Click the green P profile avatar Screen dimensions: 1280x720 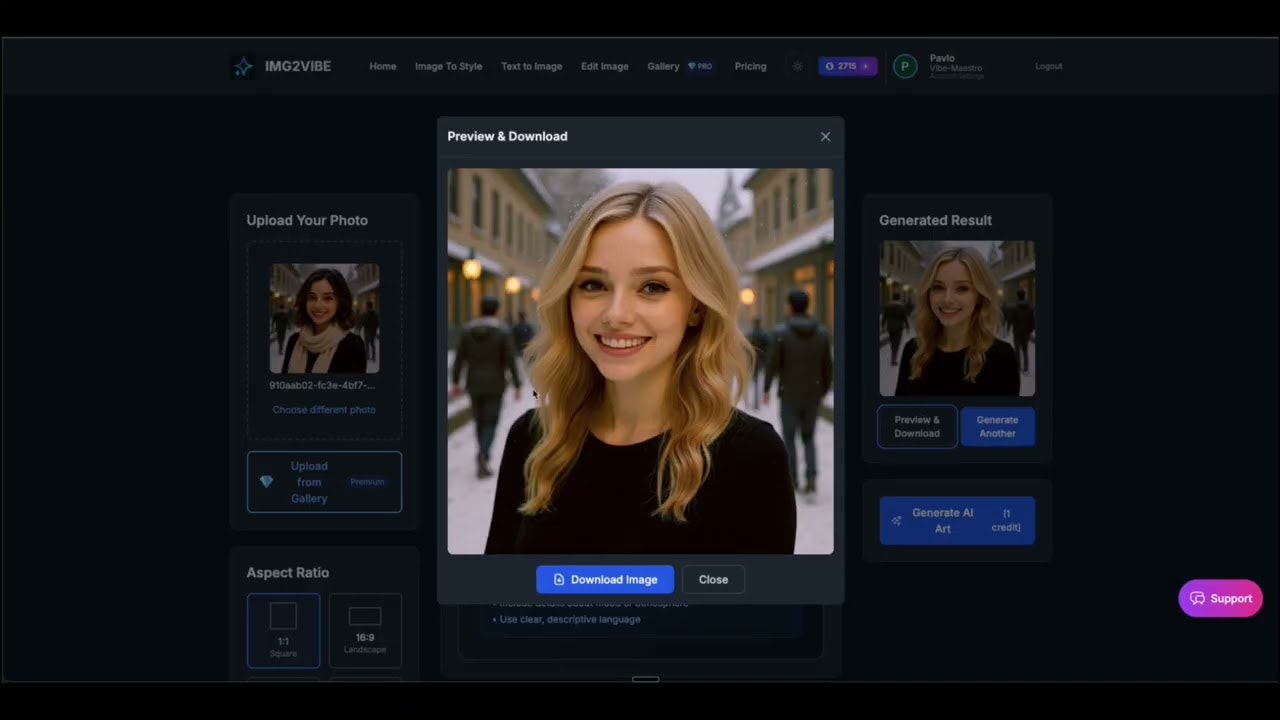pos(905,67)
